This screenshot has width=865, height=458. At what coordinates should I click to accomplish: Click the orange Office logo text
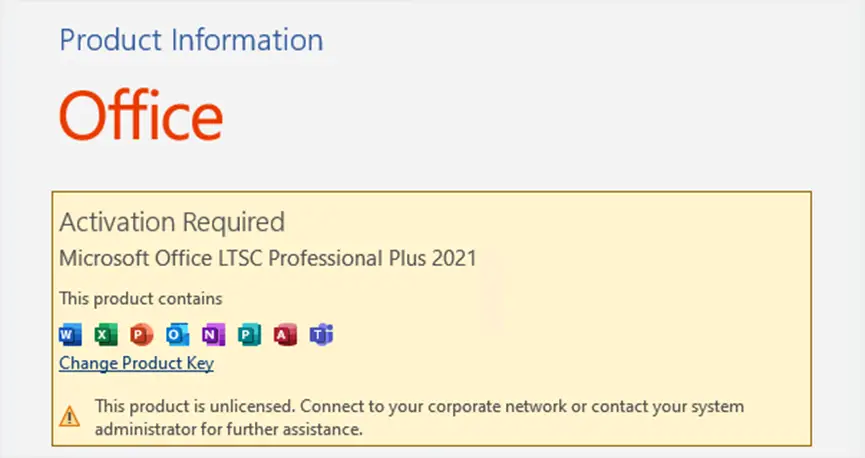tap(141, 115)
